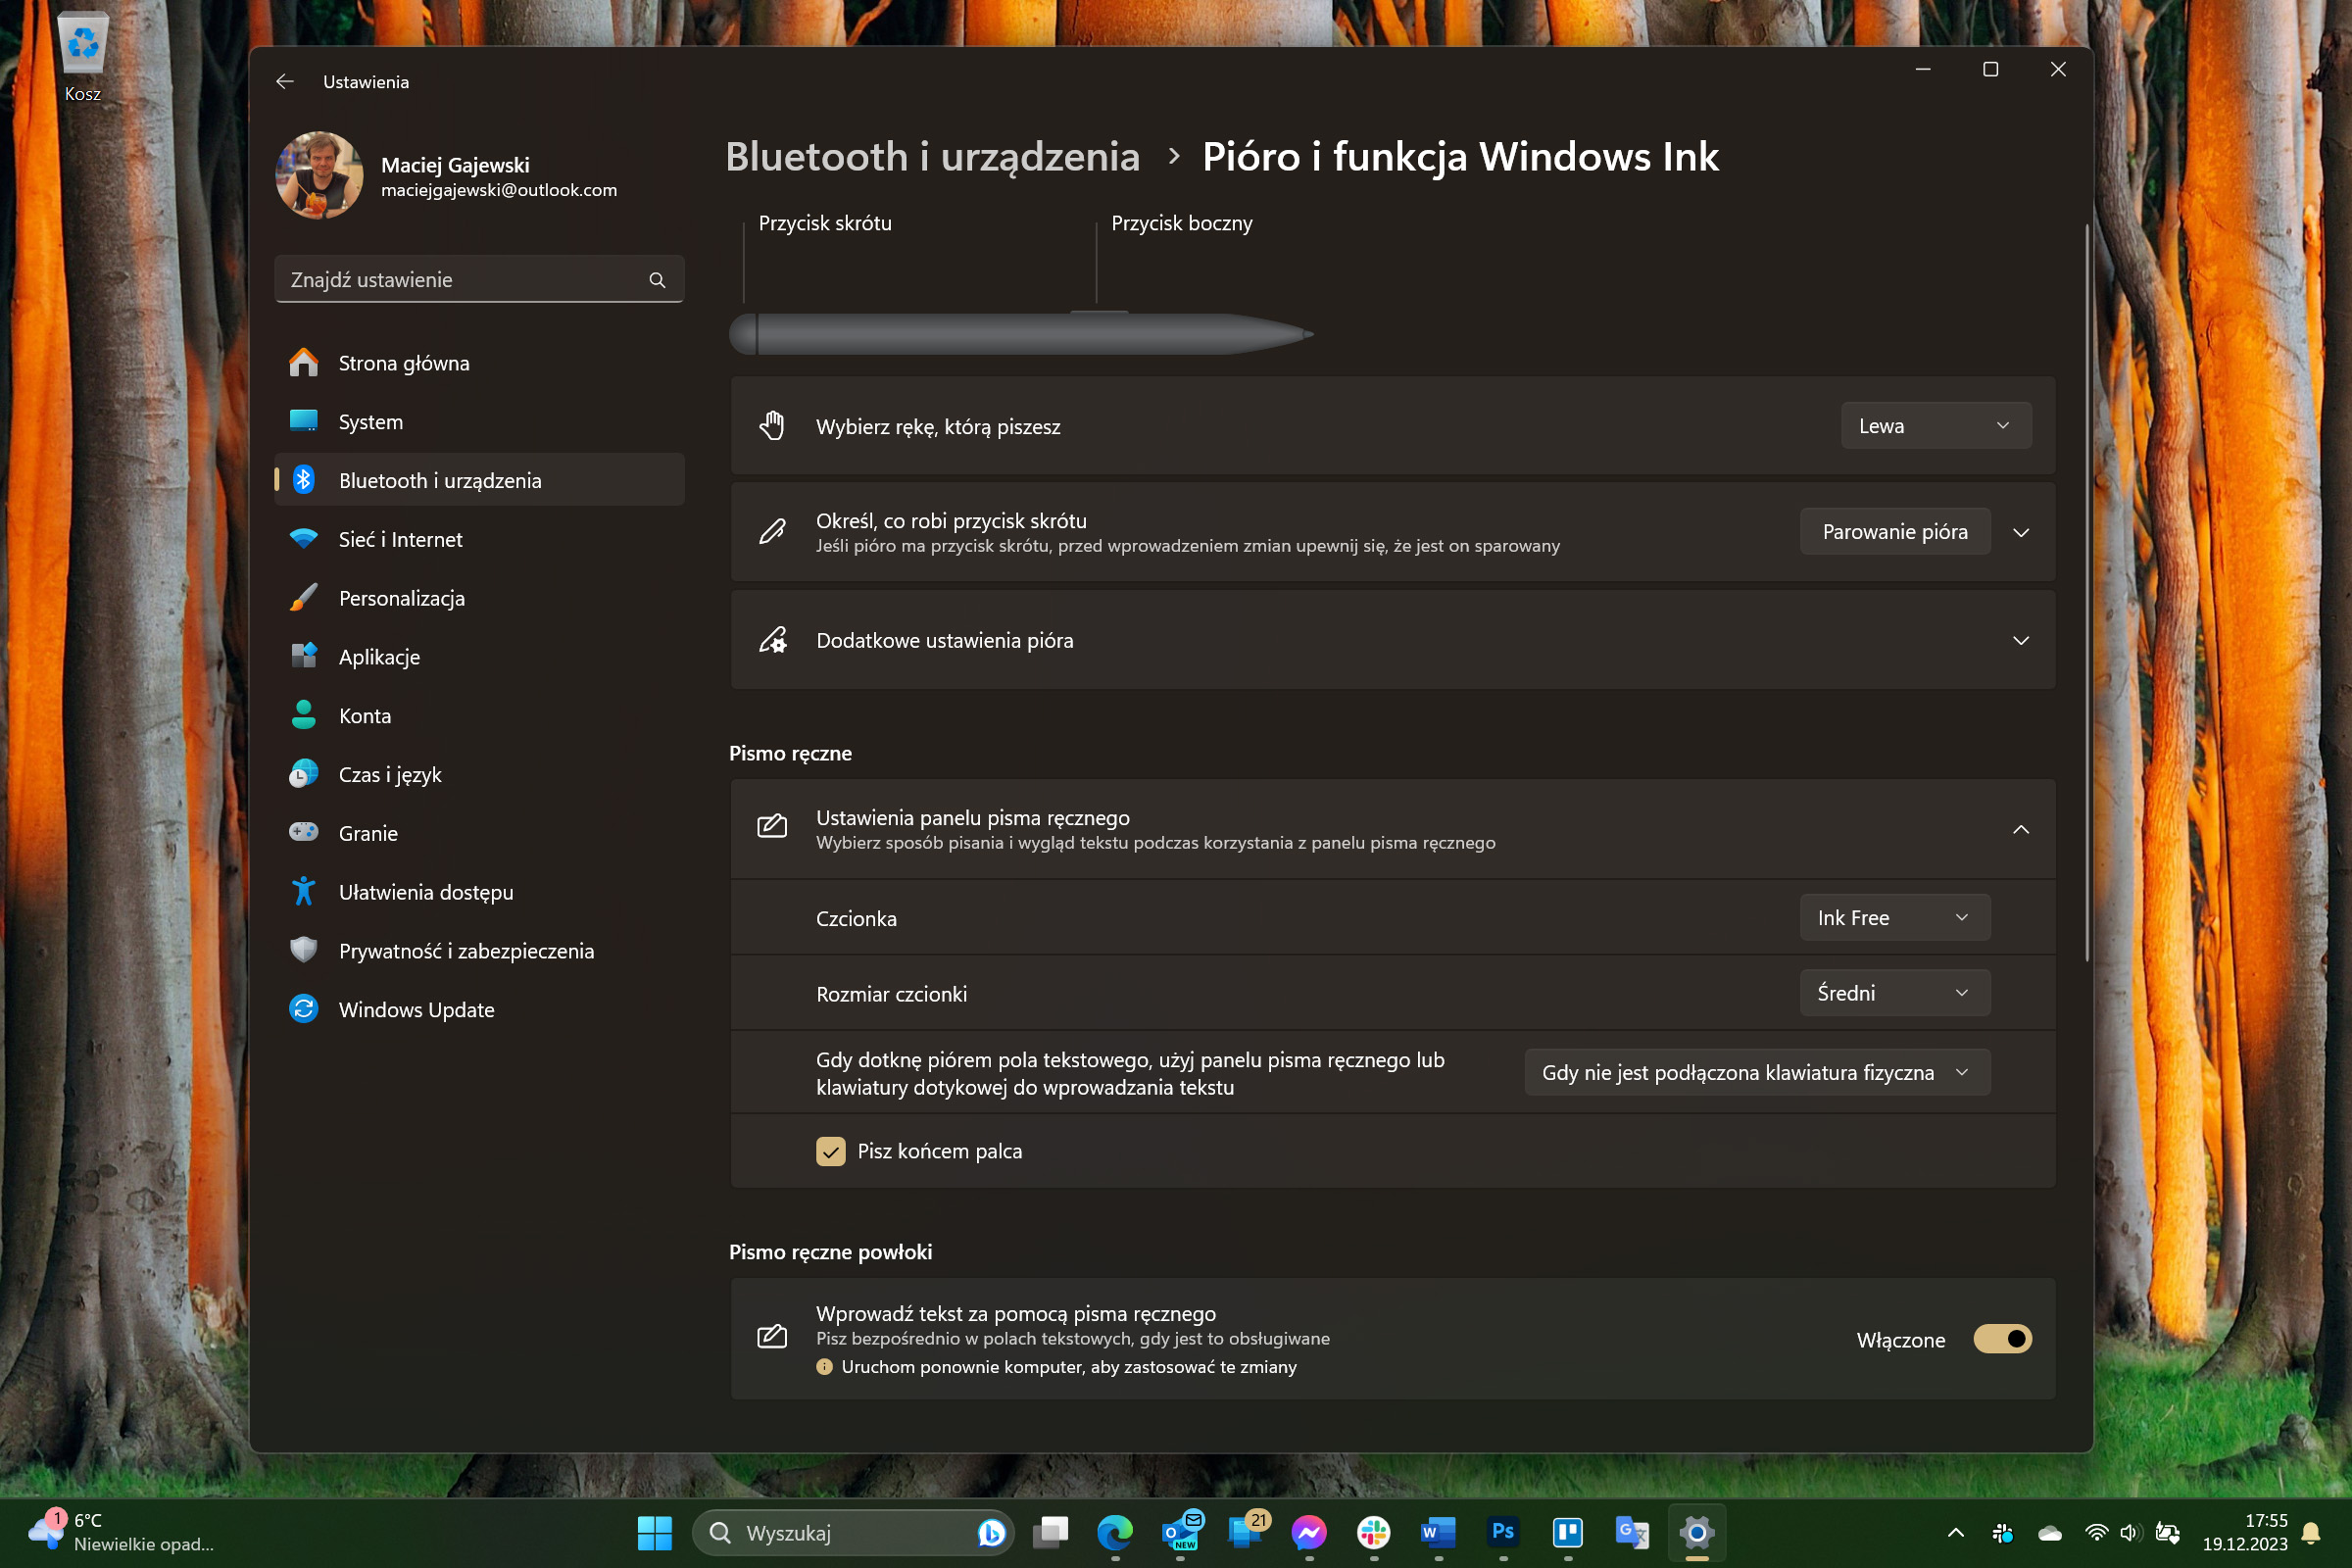
Task: Open Windows Update settings
Action: coord(480,1009)
